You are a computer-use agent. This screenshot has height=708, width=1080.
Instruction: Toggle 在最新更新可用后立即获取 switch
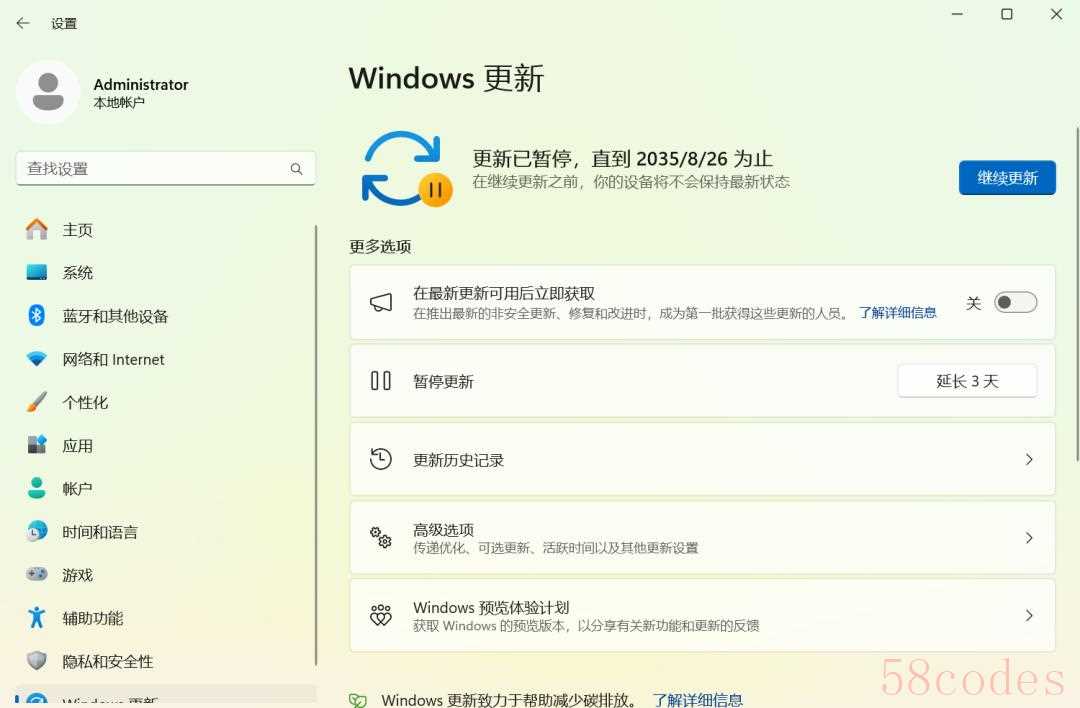(x=1015, y=302)
